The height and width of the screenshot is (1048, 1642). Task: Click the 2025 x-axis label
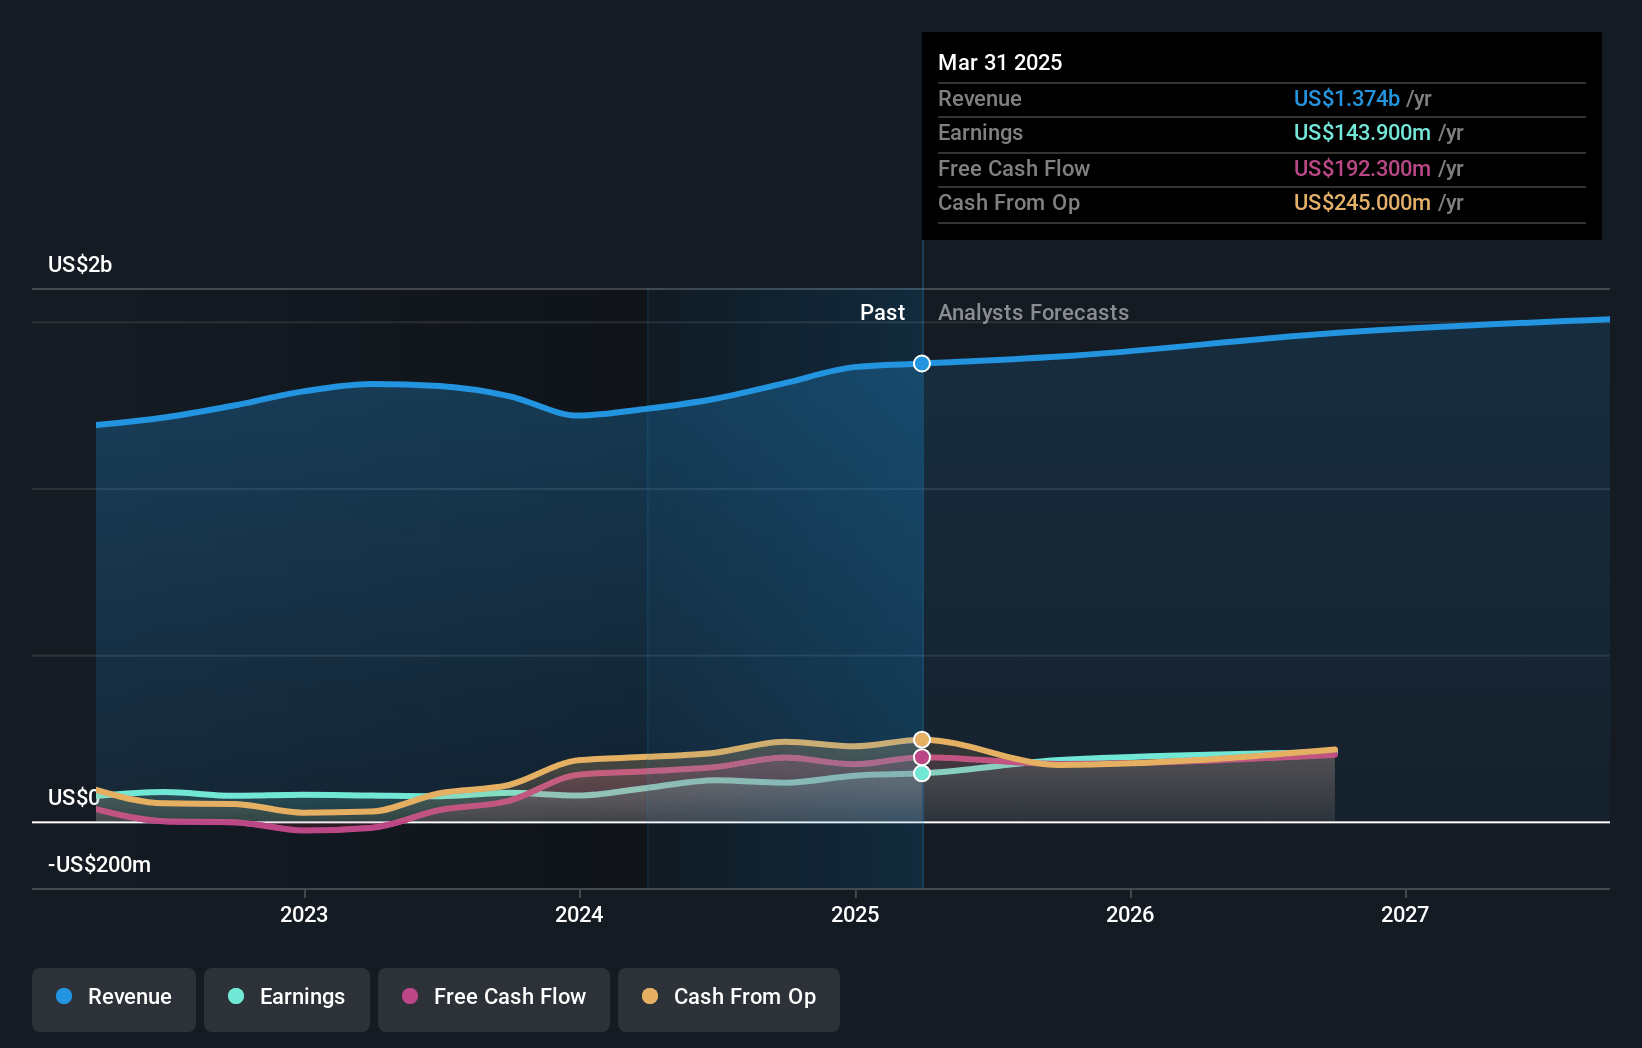coord(855,914)
